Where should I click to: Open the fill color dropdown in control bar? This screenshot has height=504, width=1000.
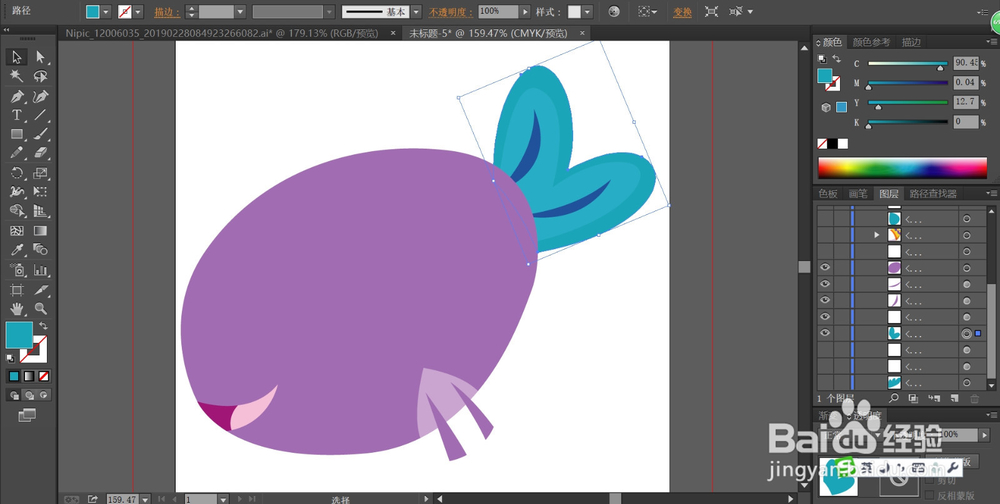pos(108,12)
